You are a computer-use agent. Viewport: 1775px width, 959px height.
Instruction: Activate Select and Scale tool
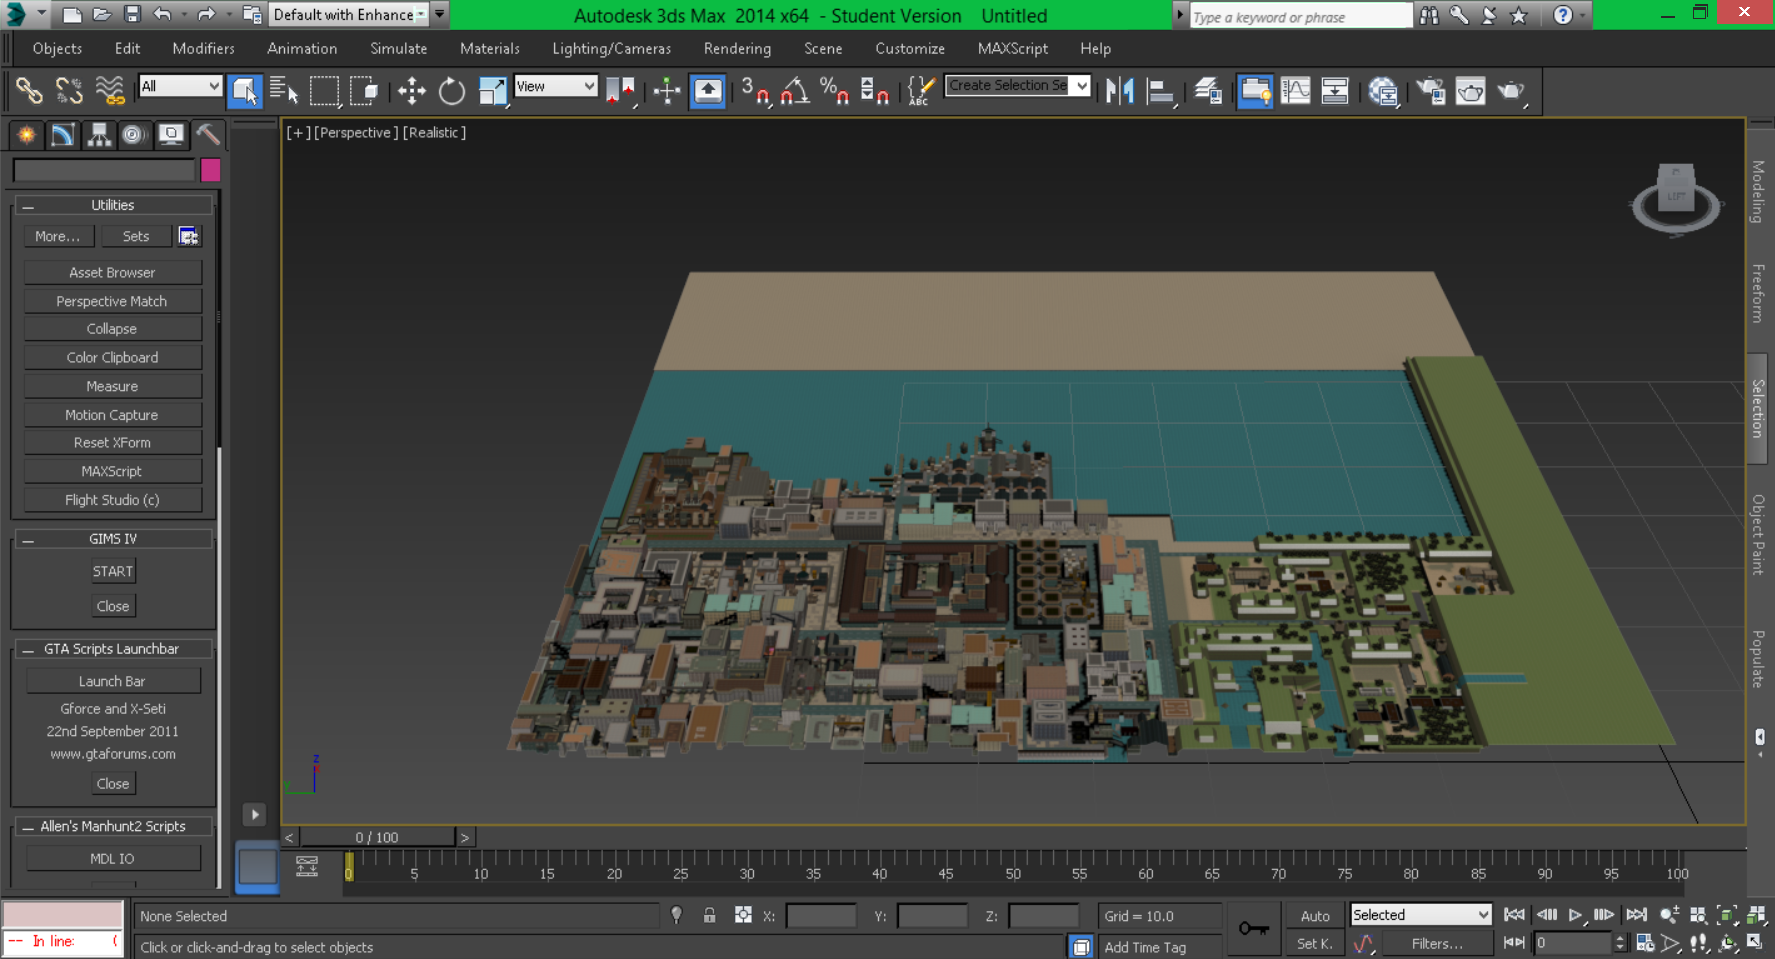[492, 91]
